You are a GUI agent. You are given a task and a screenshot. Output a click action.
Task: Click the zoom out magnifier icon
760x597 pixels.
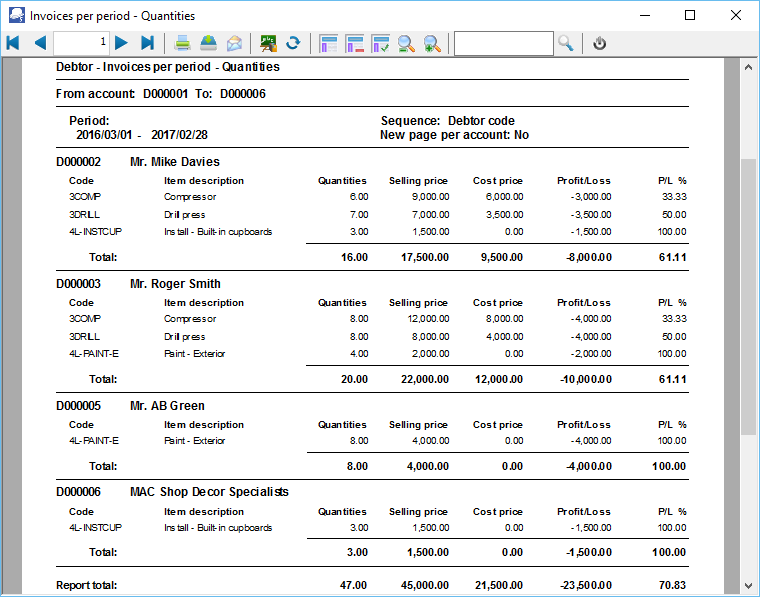point(407,43)
